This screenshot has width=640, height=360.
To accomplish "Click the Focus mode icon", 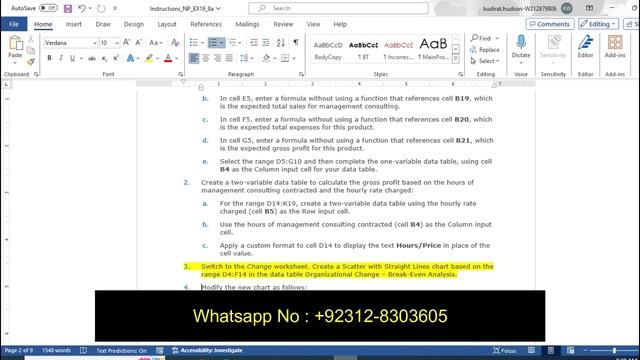I will coord(496,350).
